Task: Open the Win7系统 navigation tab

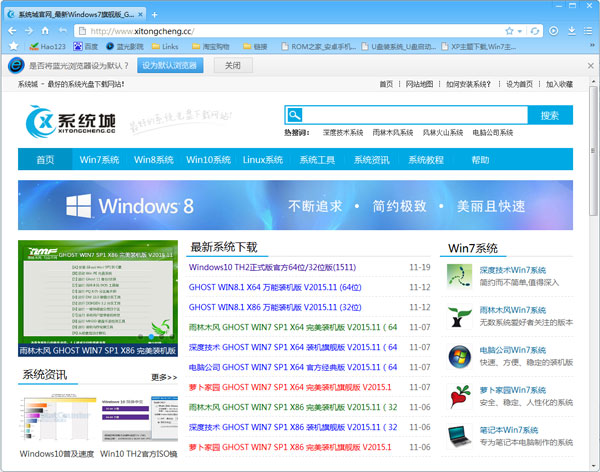Action: 99,159
